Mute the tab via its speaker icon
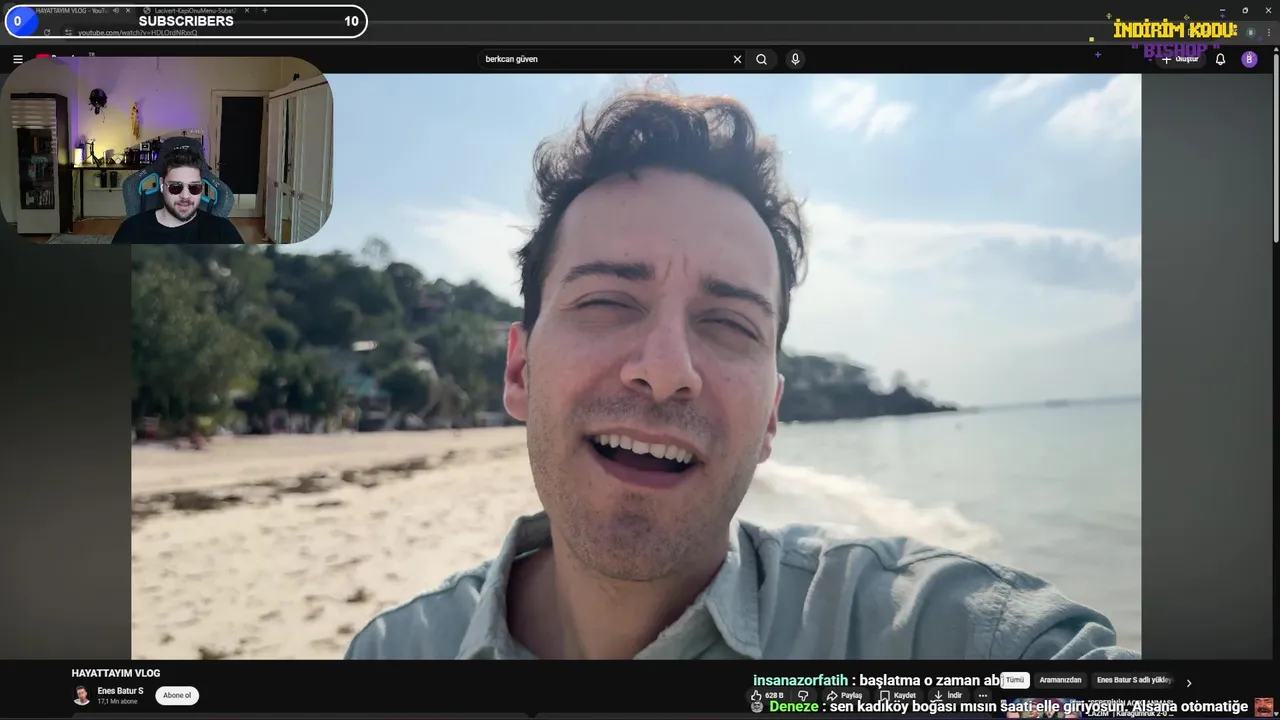 pos(116,10)
